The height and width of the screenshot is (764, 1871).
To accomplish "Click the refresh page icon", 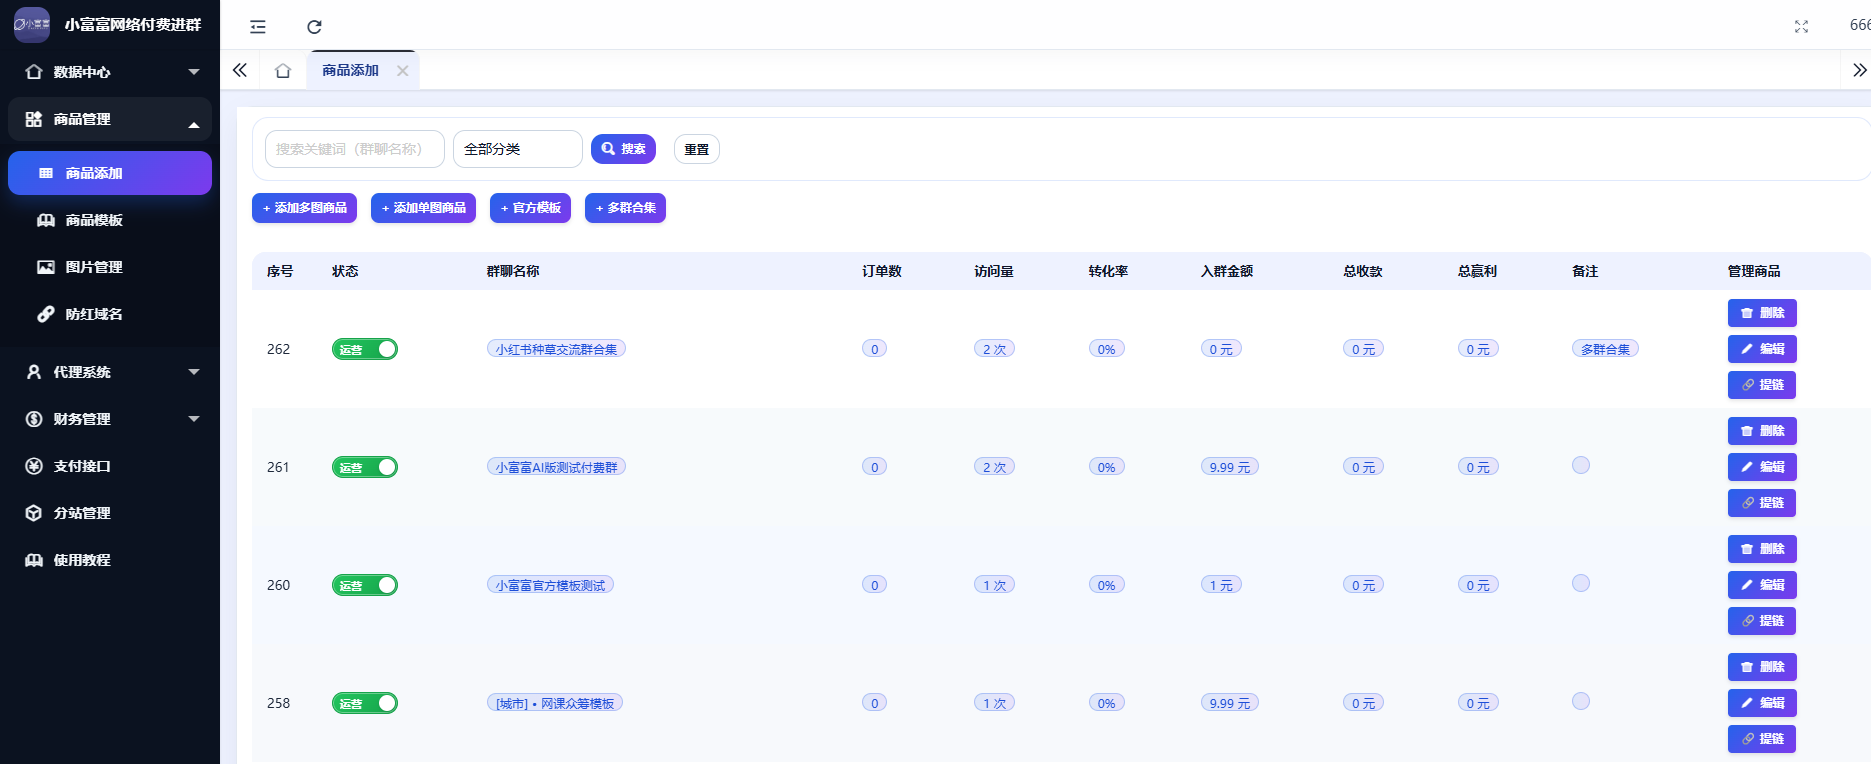I will click(x=314, y=27).
